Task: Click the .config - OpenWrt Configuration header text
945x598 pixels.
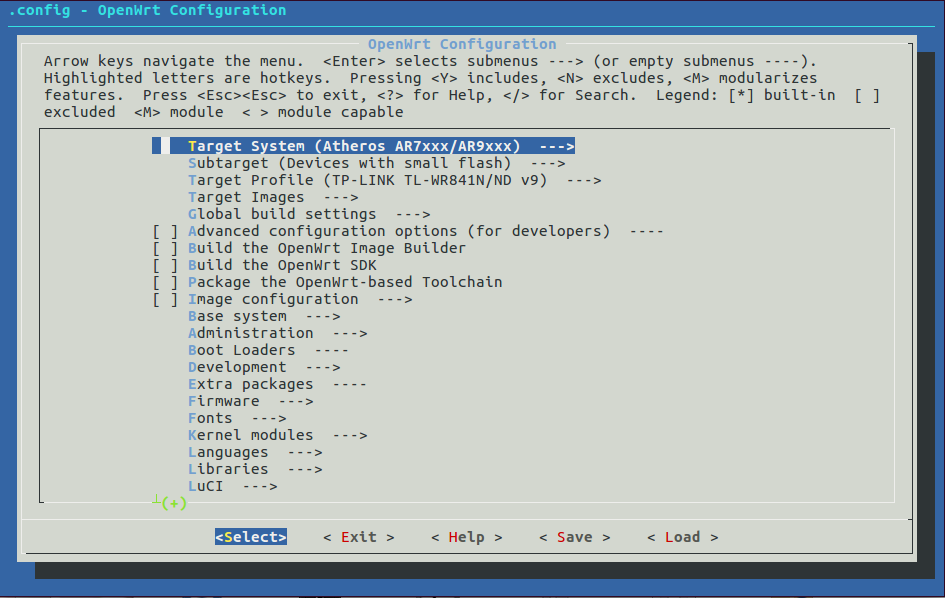Action: (148, 10)
